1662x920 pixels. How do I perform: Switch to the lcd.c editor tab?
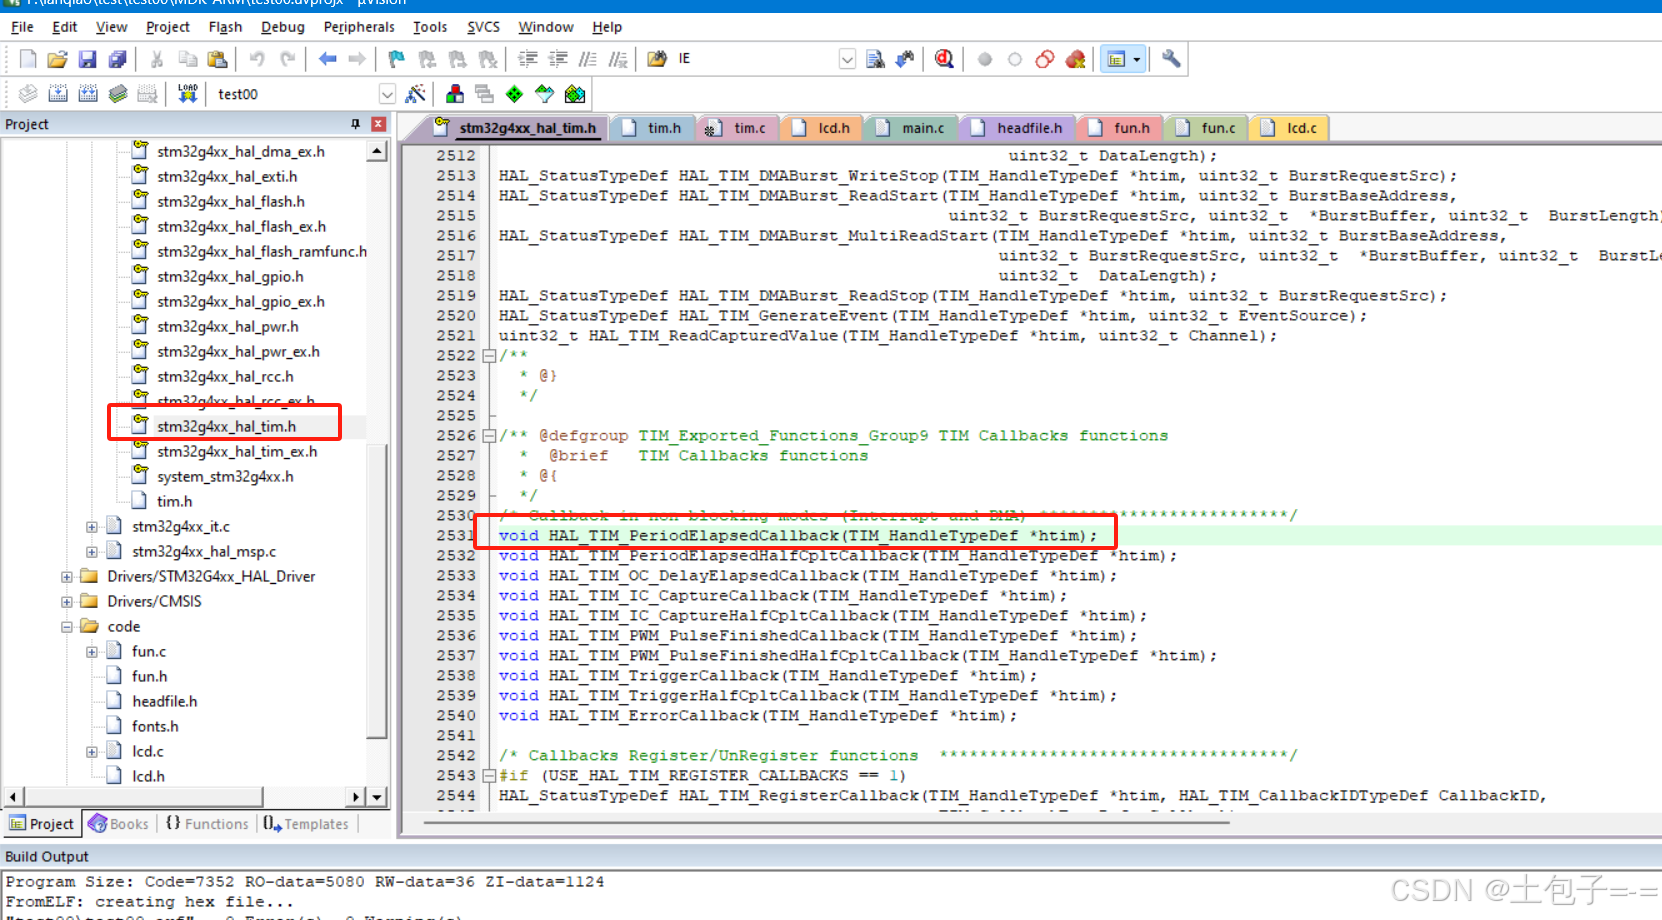click(x=1291, y=128)
